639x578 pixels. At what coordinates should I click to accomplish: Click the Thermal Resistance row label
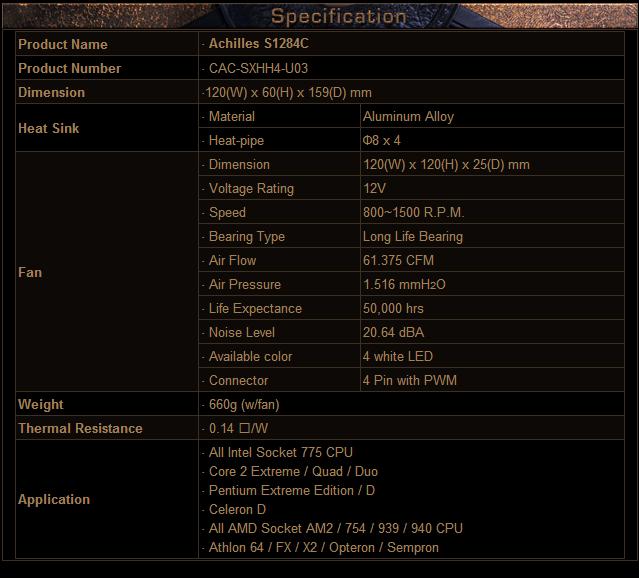coord(80,428)
